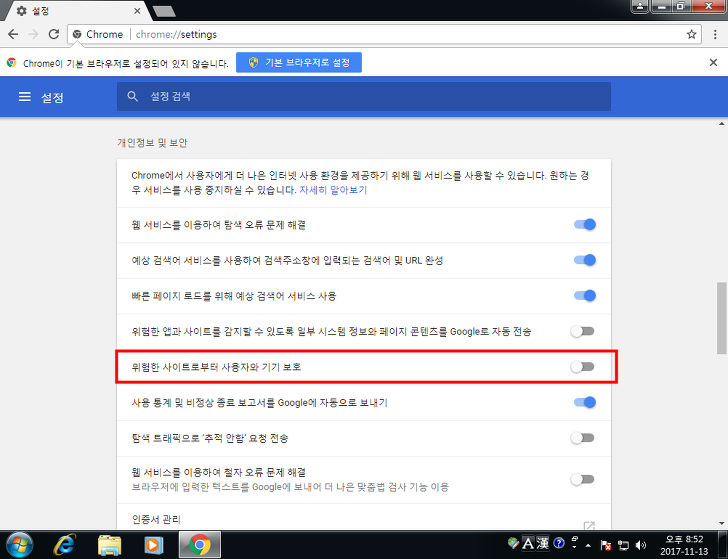Enable 웹 서비스를 이용하여 철자 오류 문제 해결
The width and height of the screenshot is (728, 559).
(583, 479)
